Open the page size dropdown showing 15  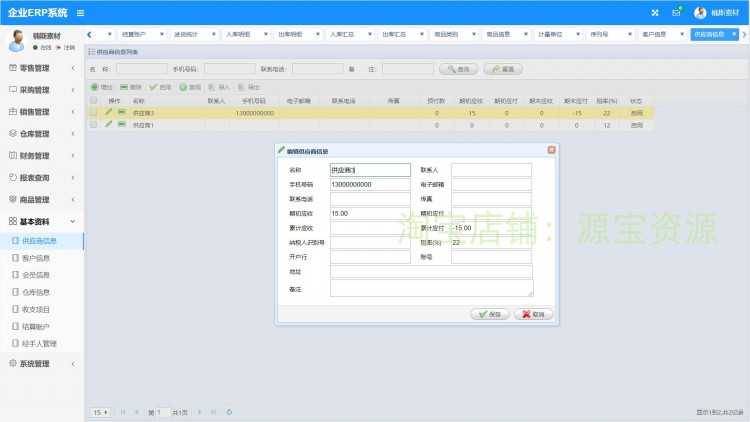pyautogui.click(x=100, y=412)
